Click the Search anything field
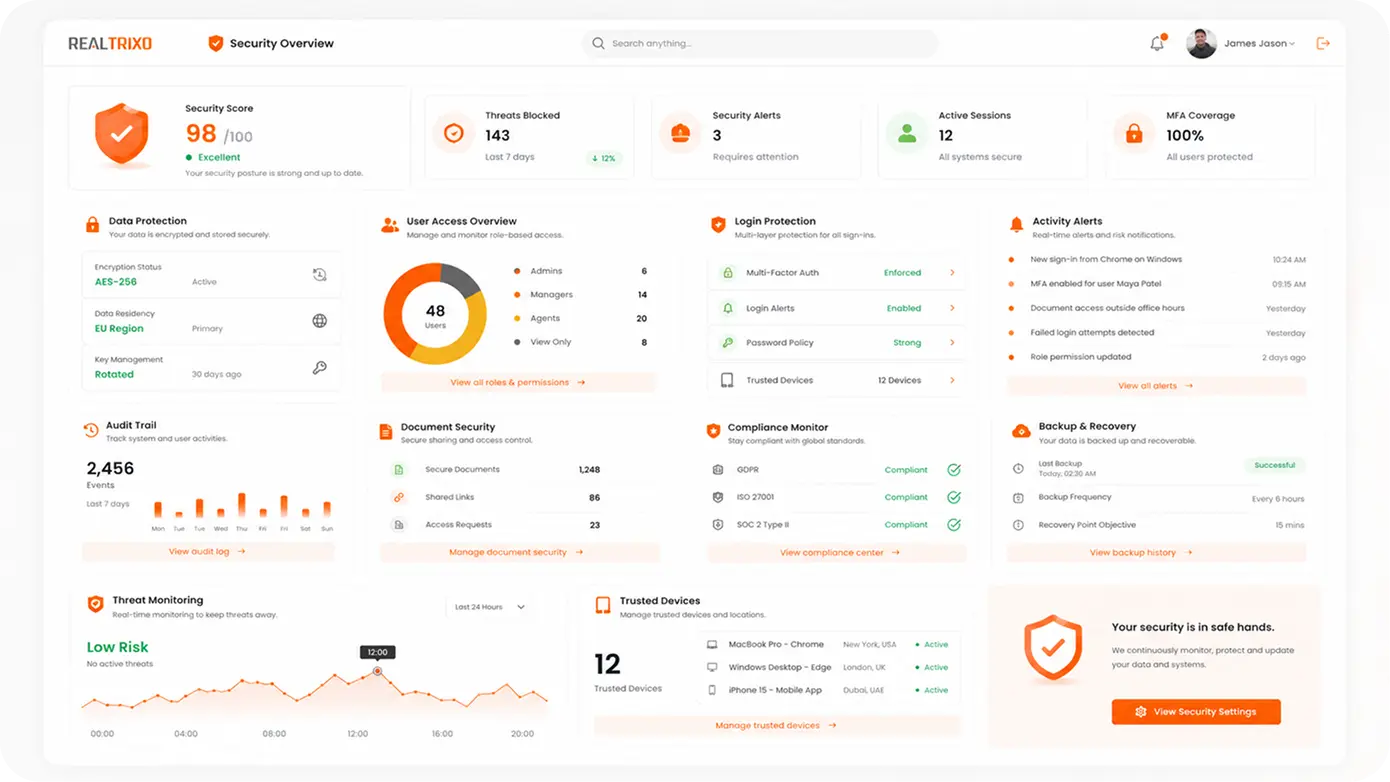 [760, 43]
